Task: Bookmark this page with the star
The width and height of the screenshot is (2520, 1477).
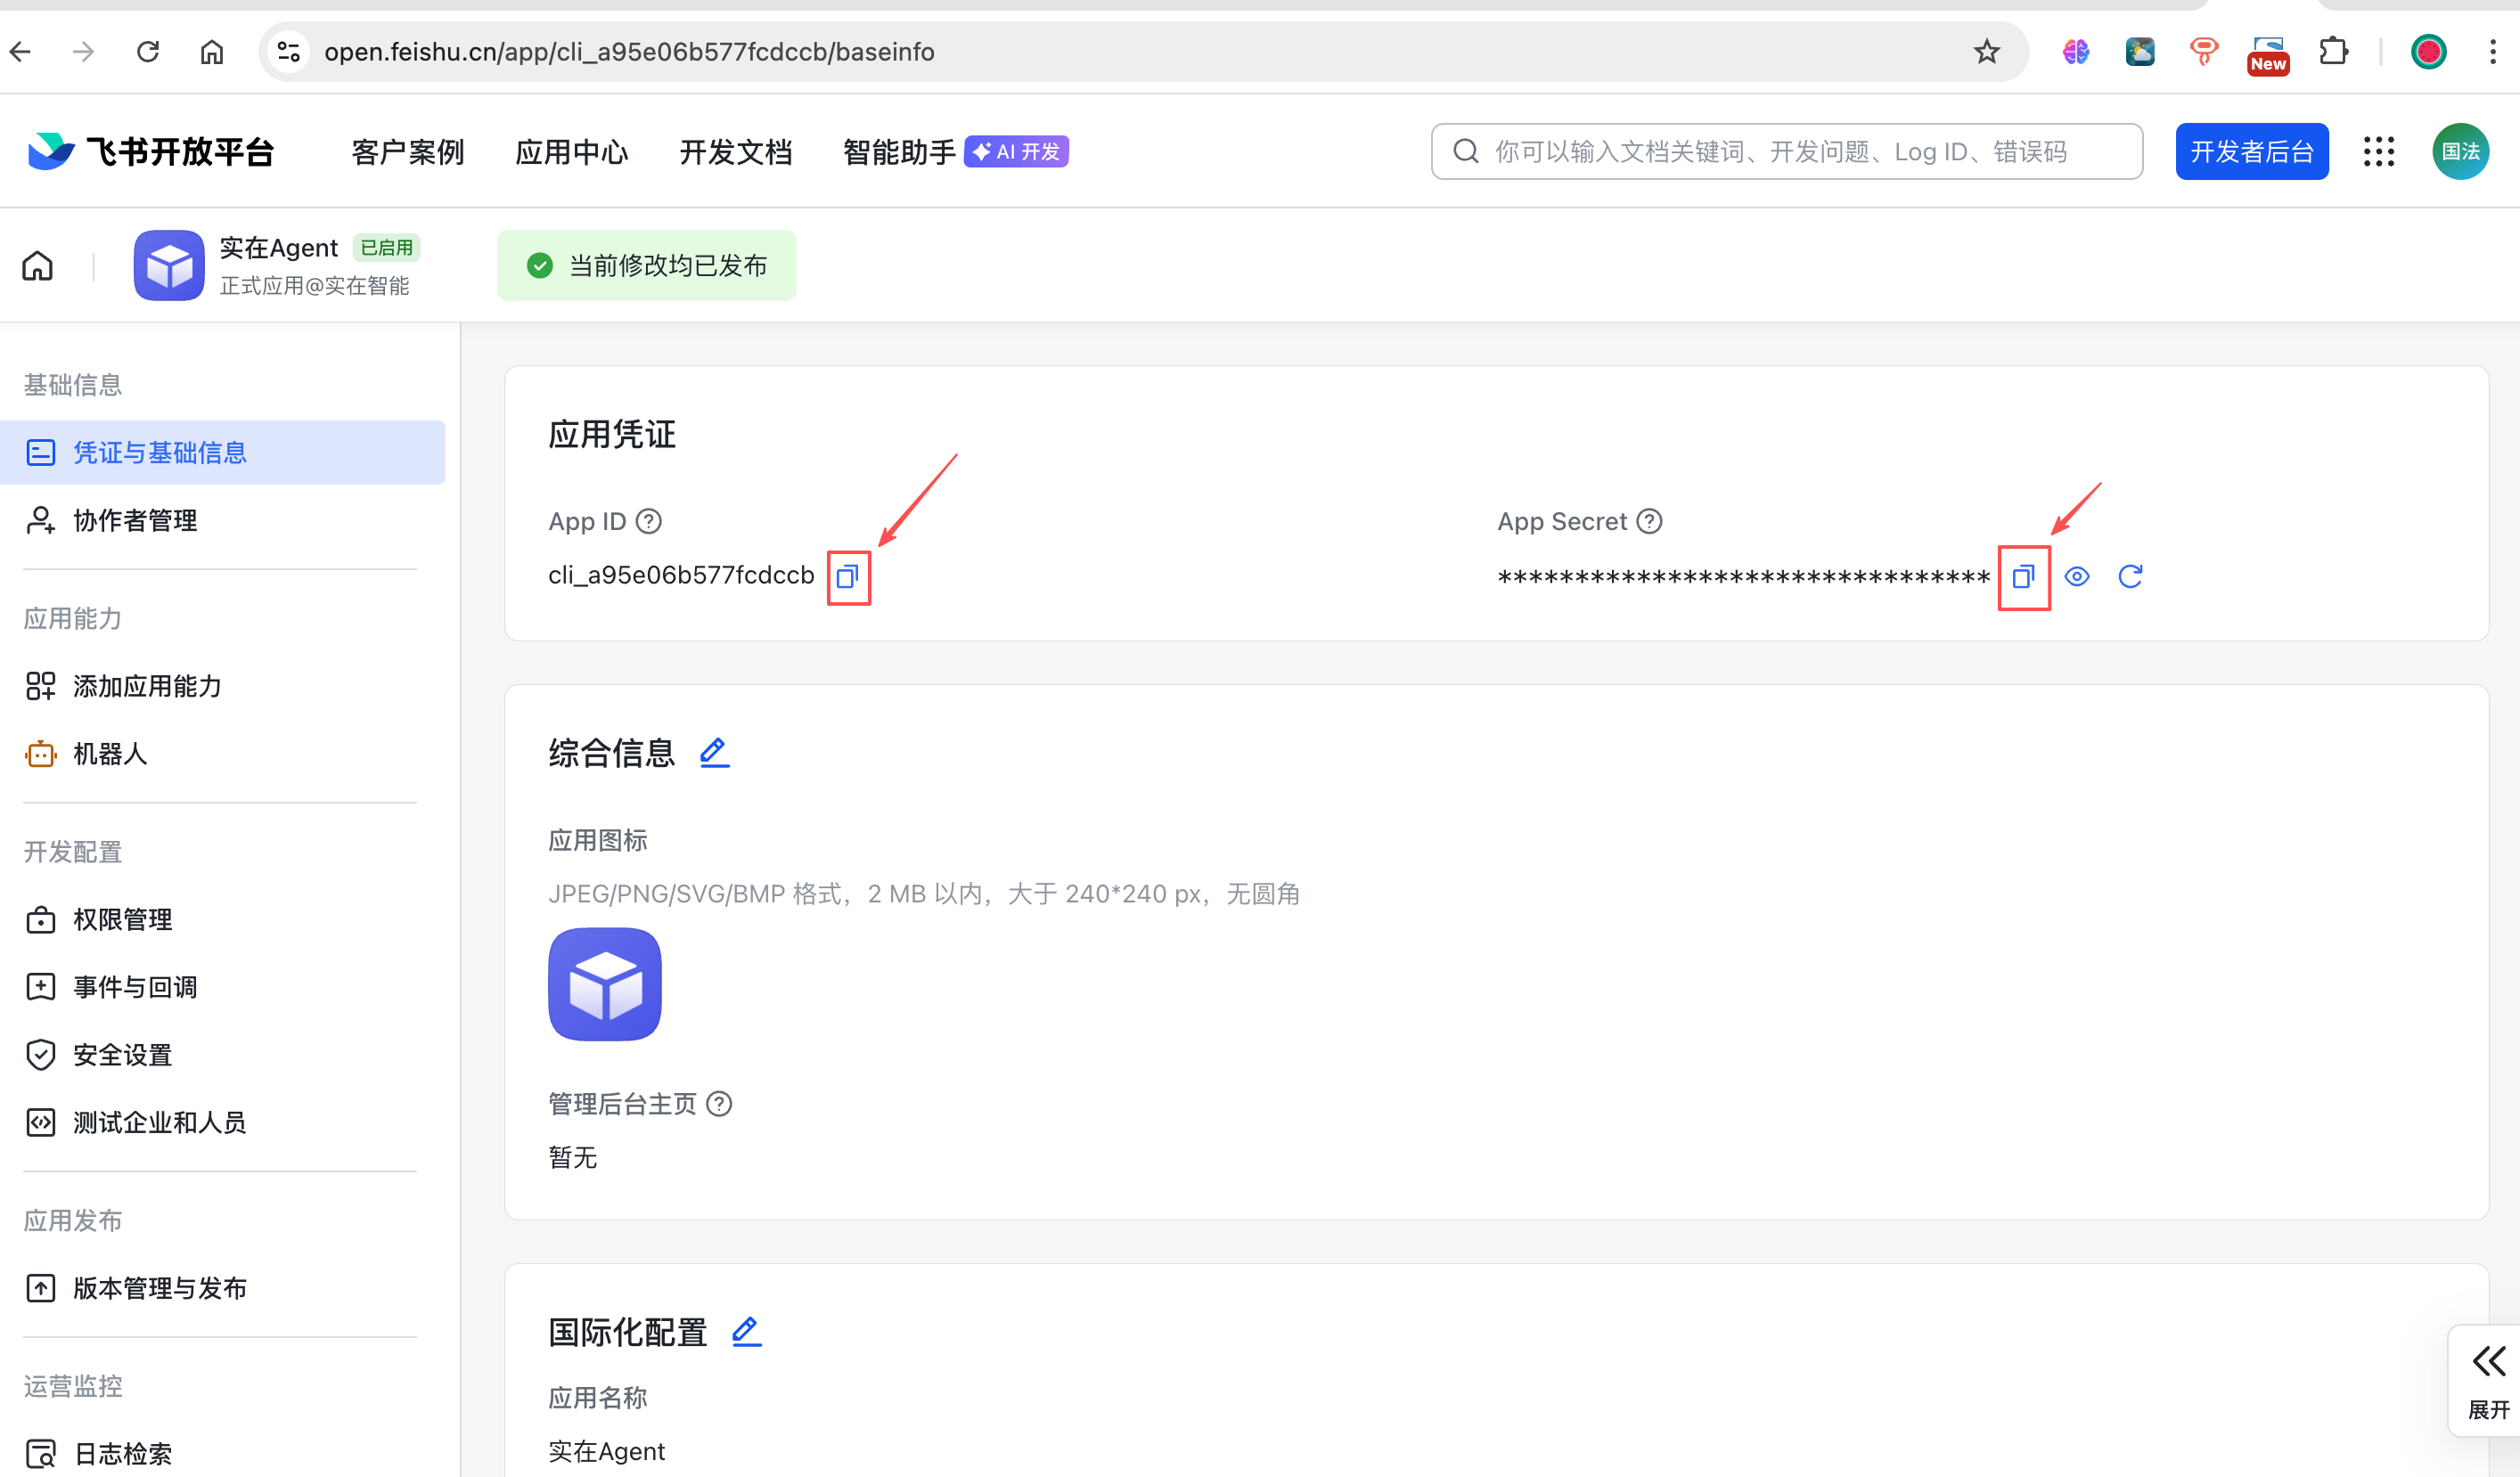Action: tap(1987, 51)
